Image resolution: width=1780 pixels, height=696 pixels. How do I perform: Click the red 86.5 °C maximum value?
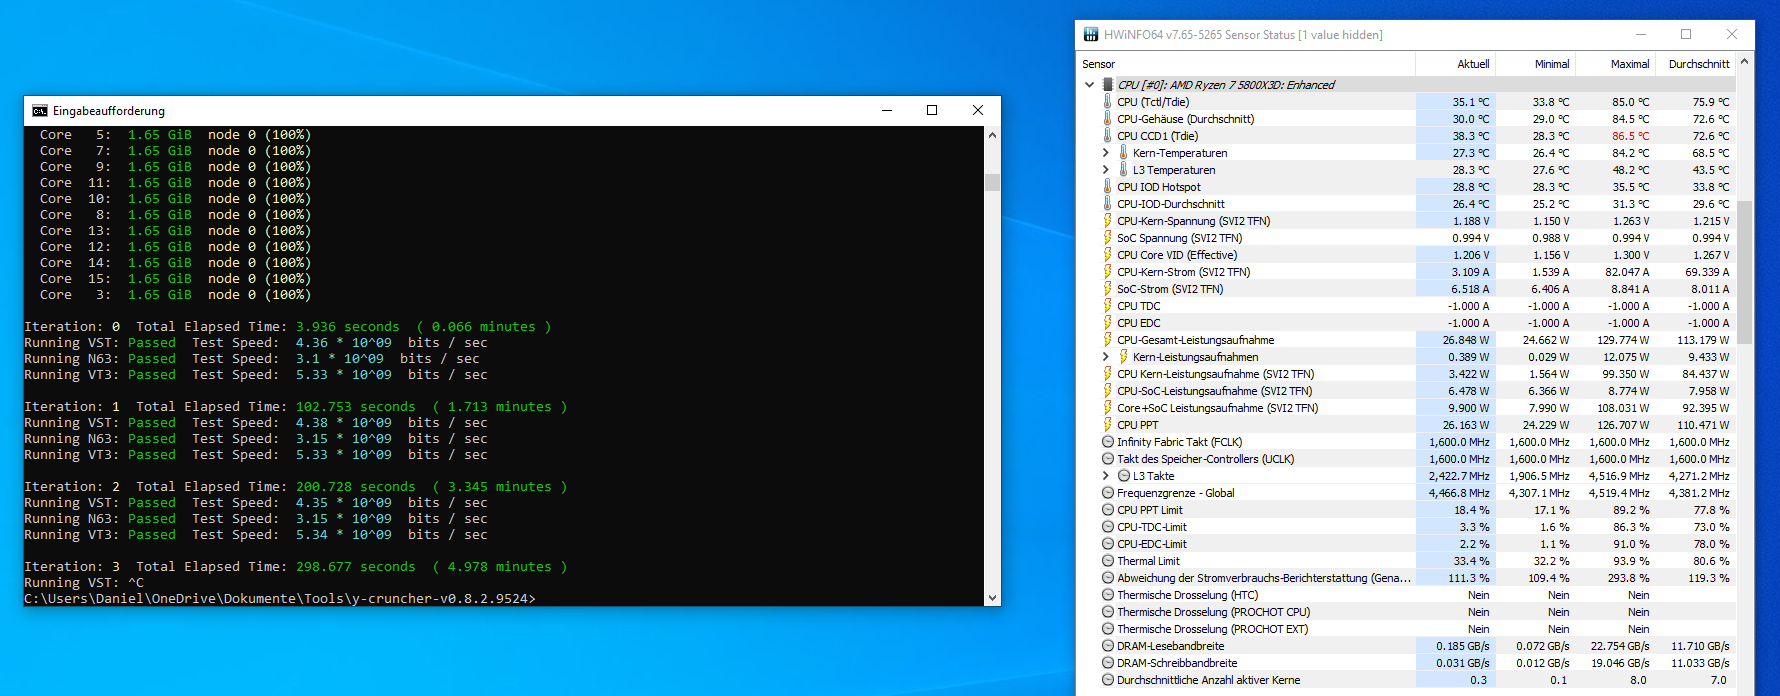pos(1630,136)
